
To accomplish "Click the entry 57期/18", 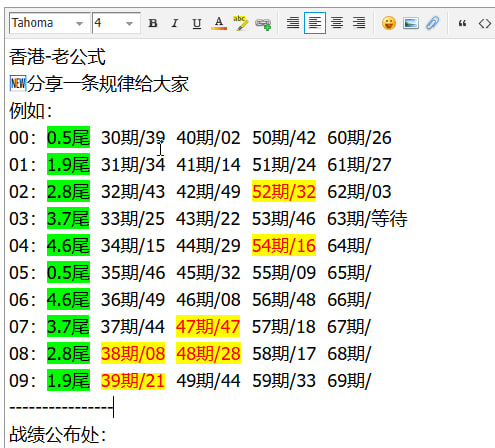I will (283, 326).
